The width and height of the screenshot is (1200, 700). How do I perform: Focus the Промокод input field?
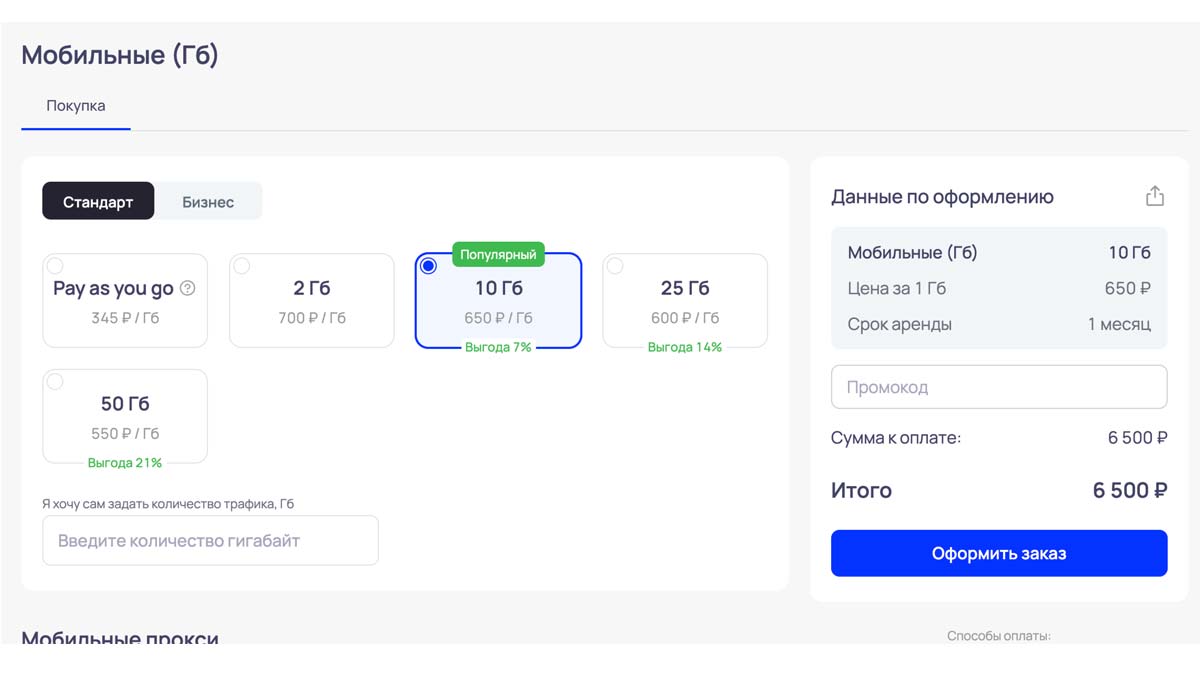(998, 387)
